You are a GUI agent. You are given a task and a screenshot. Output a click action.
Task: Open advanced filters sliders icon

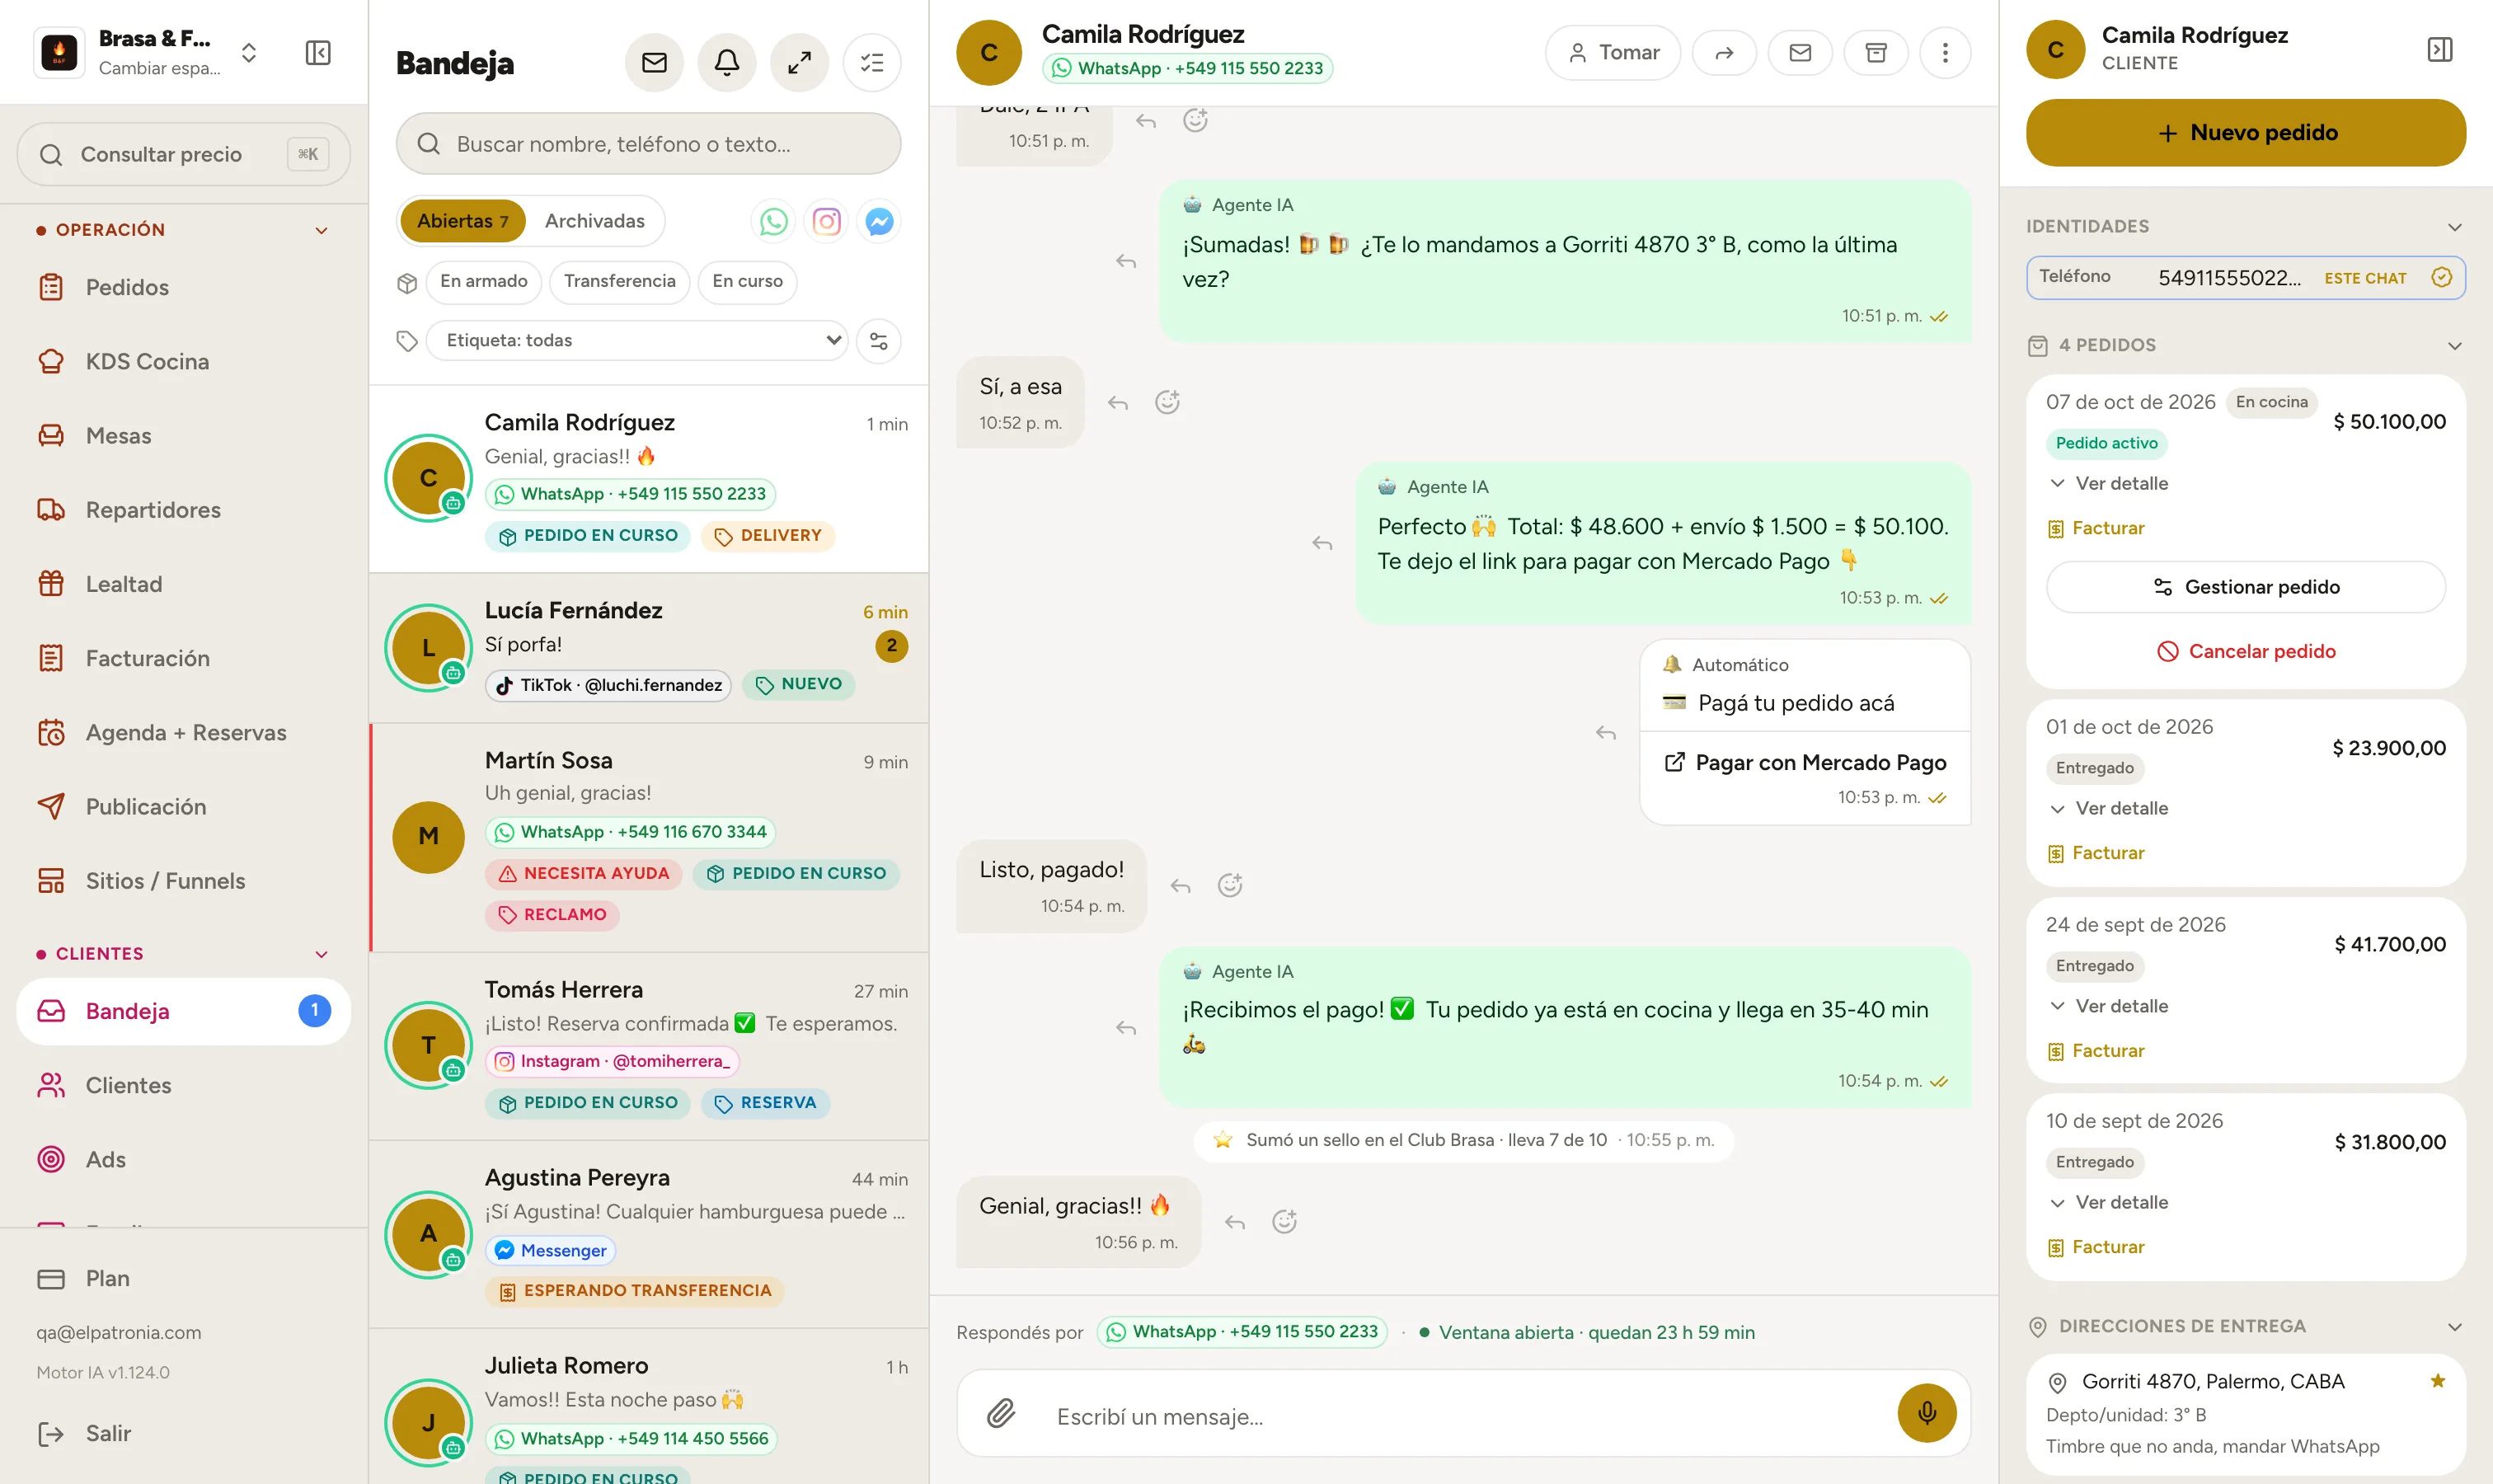click(879, 341)
